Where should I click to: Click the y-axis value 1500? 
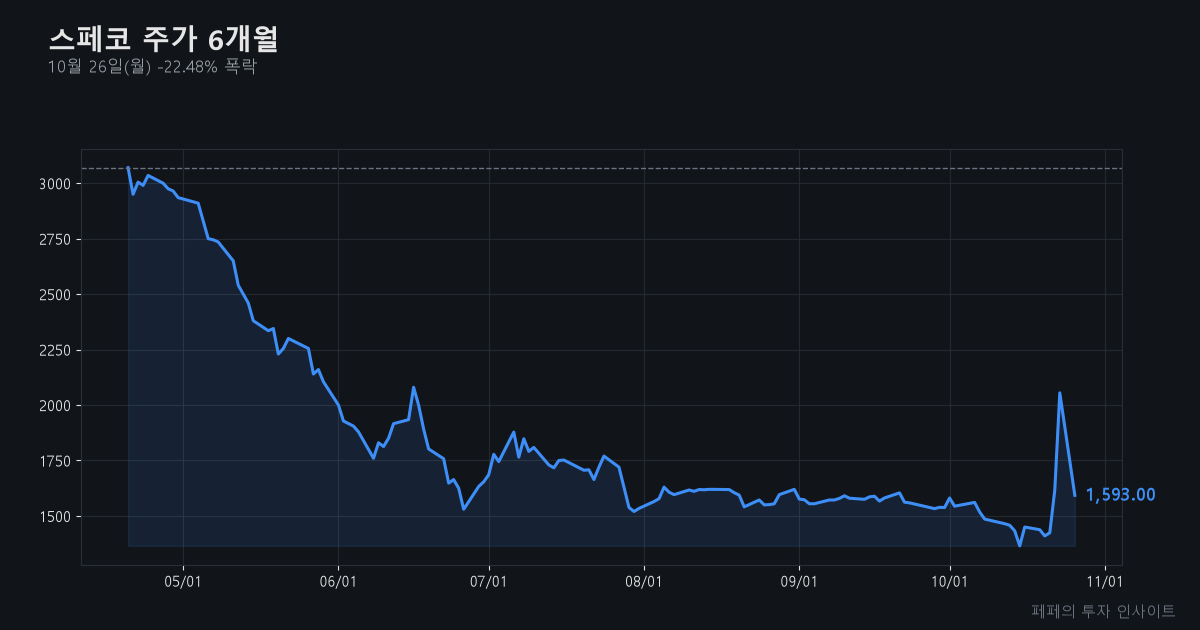tap(54, 517)
